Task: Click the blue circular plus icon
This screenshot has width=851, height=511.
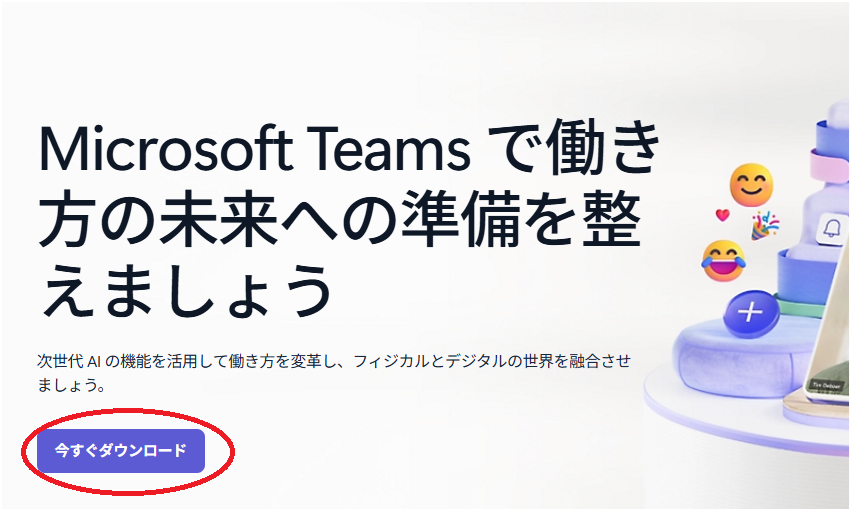Action: 751,314
